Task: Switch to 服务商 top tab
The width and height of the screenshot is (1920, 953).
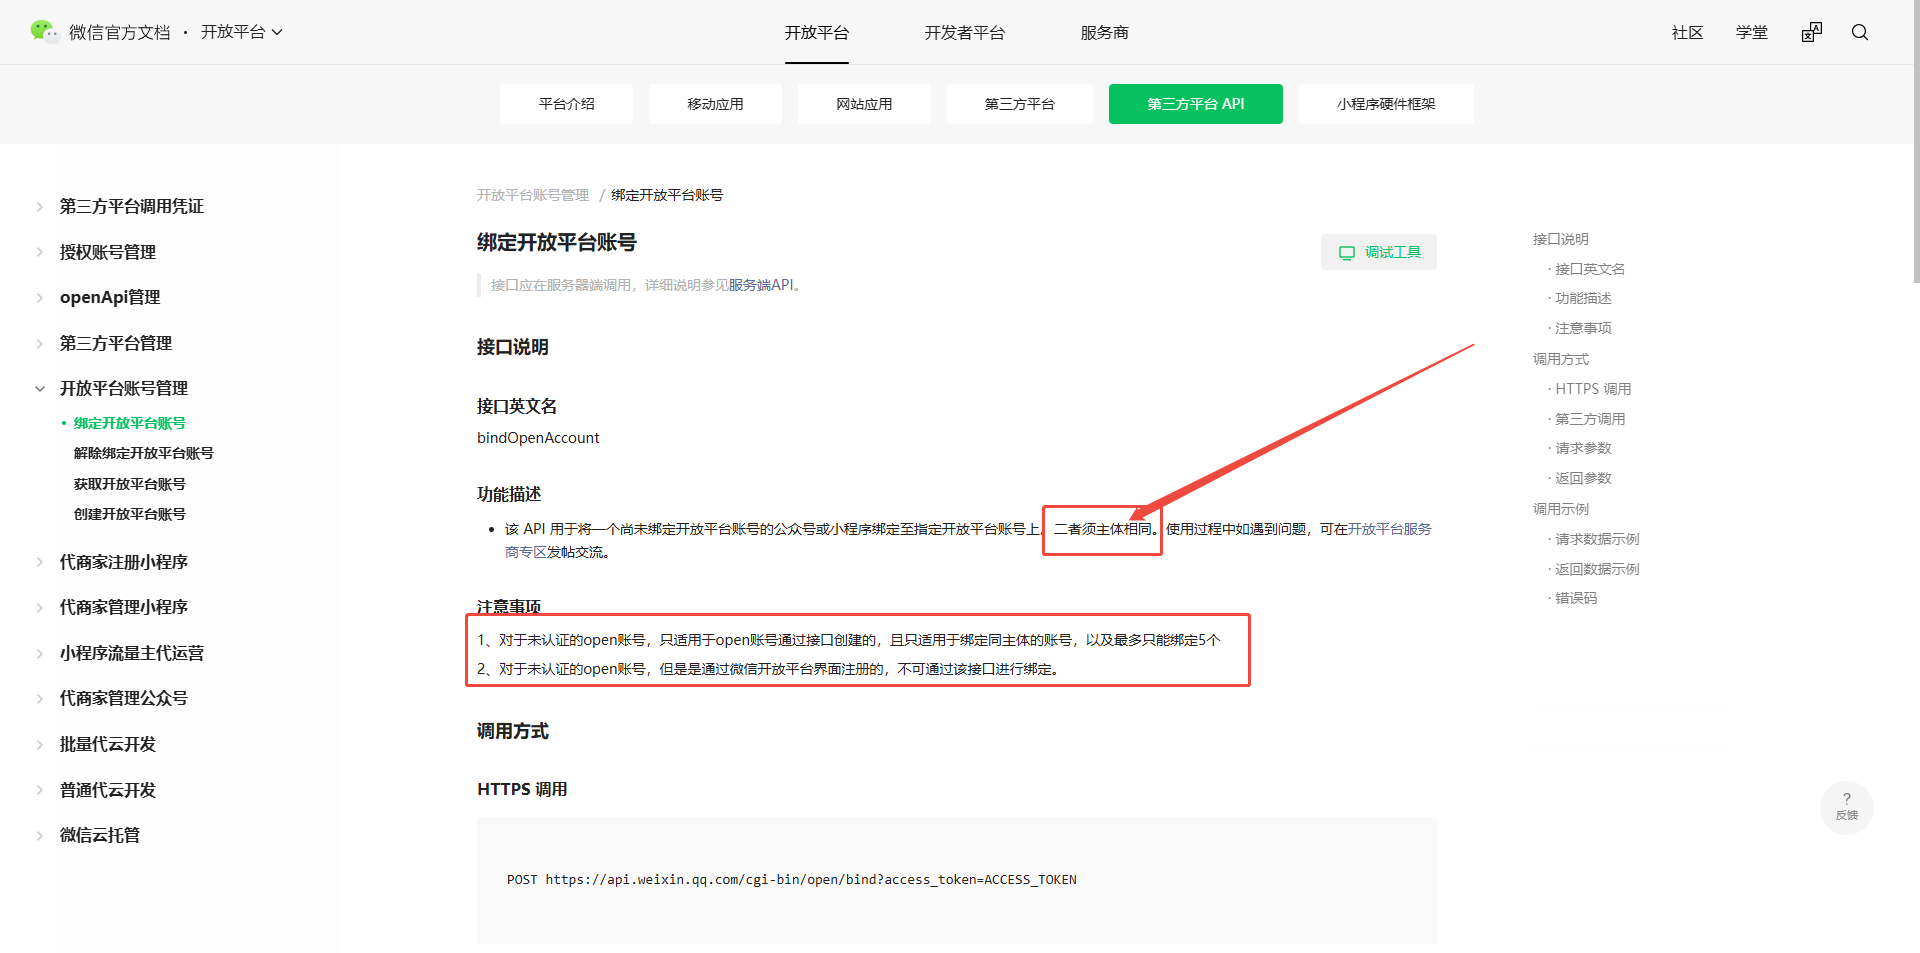Action: [x=1105, y=32]
